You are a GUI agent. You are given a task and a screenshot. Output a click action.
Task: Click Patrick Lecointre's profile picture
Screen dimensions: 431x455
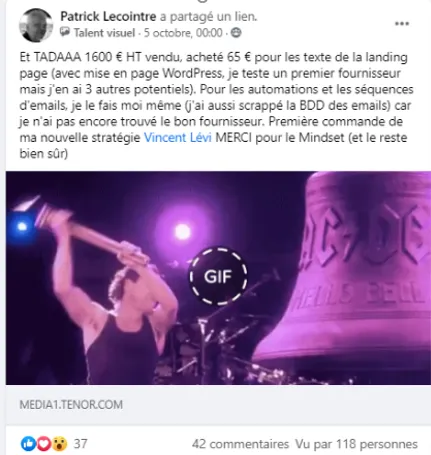(x=36, y=25)
